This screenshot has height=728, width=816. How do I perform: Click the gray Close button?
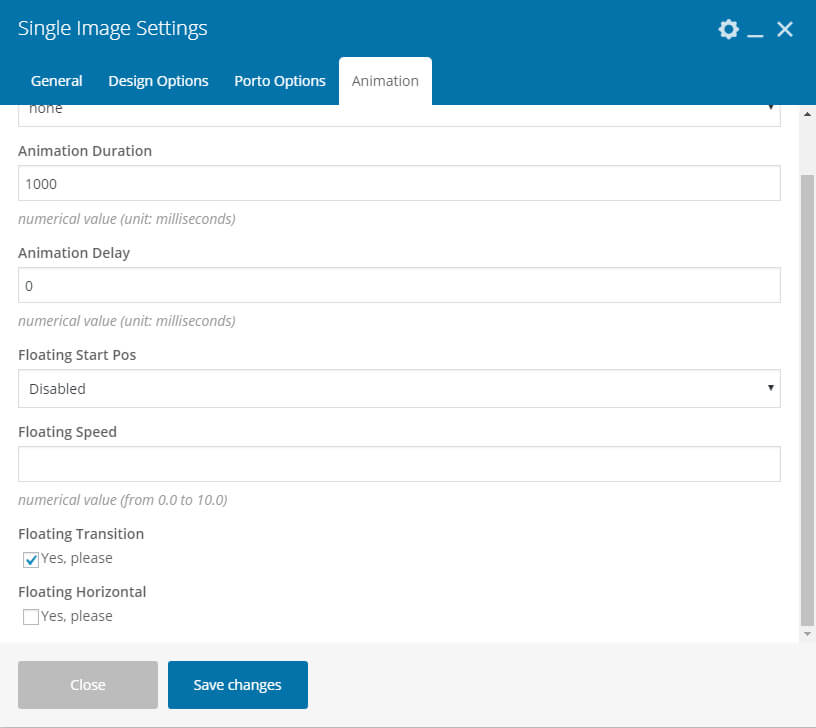click(x=88, y=685)
